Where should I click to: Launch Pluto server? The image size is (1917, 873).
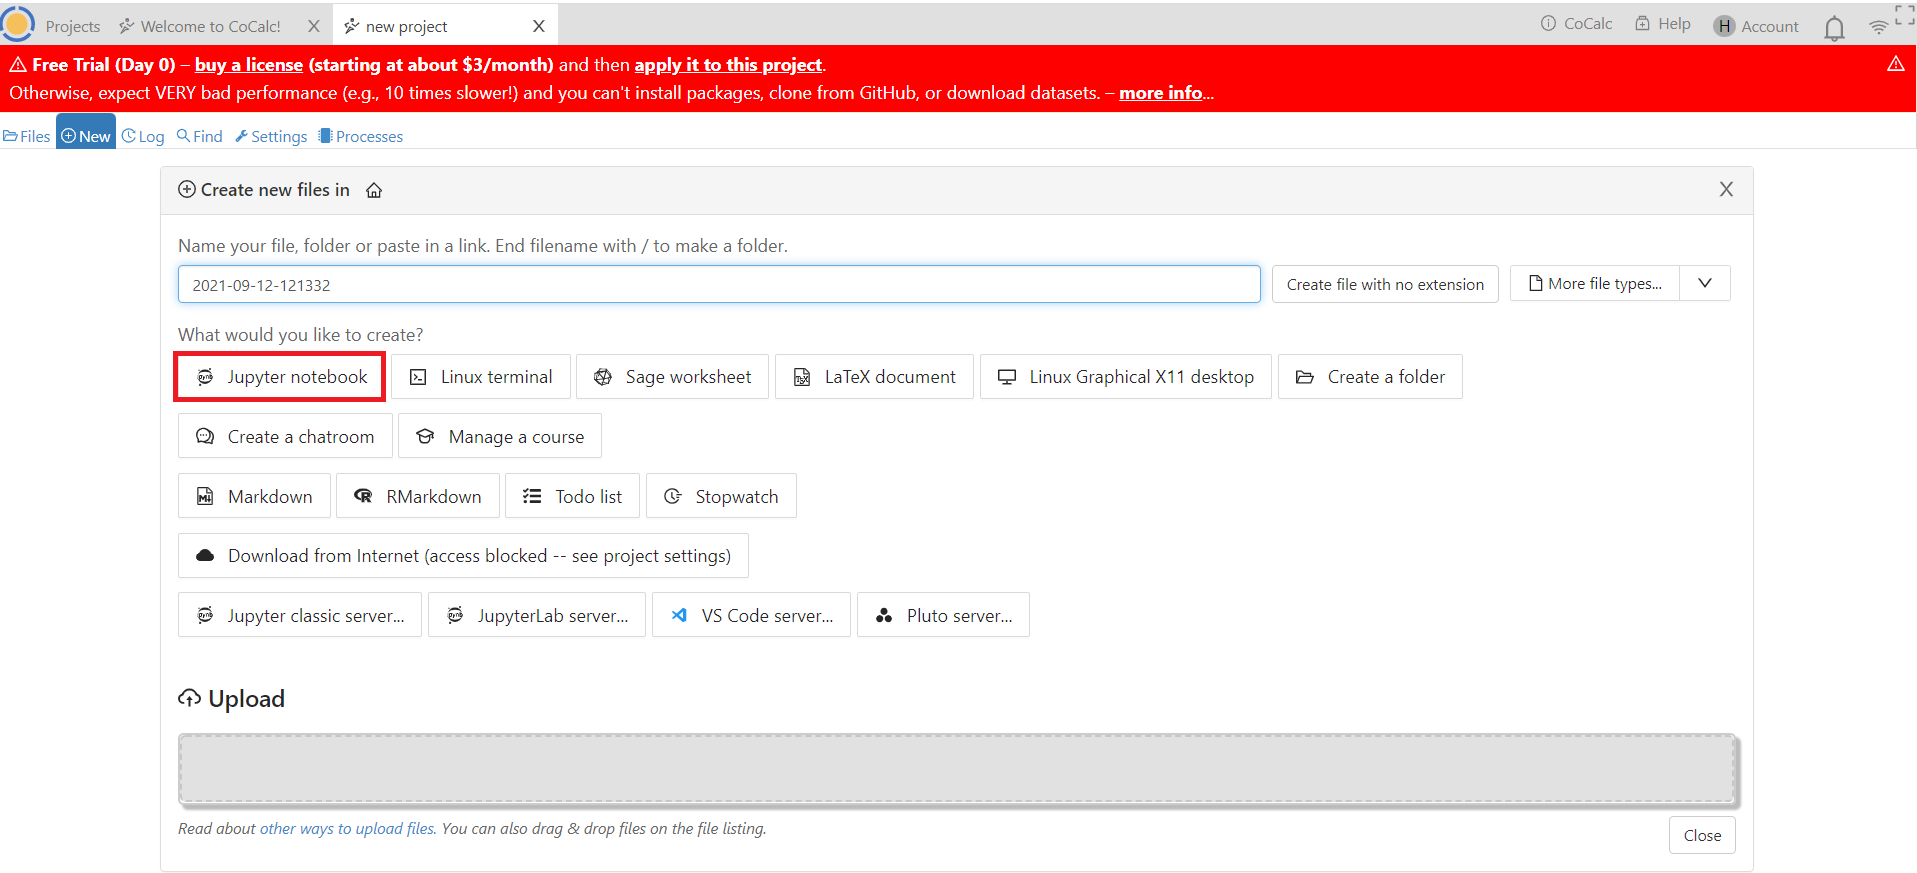943,616
